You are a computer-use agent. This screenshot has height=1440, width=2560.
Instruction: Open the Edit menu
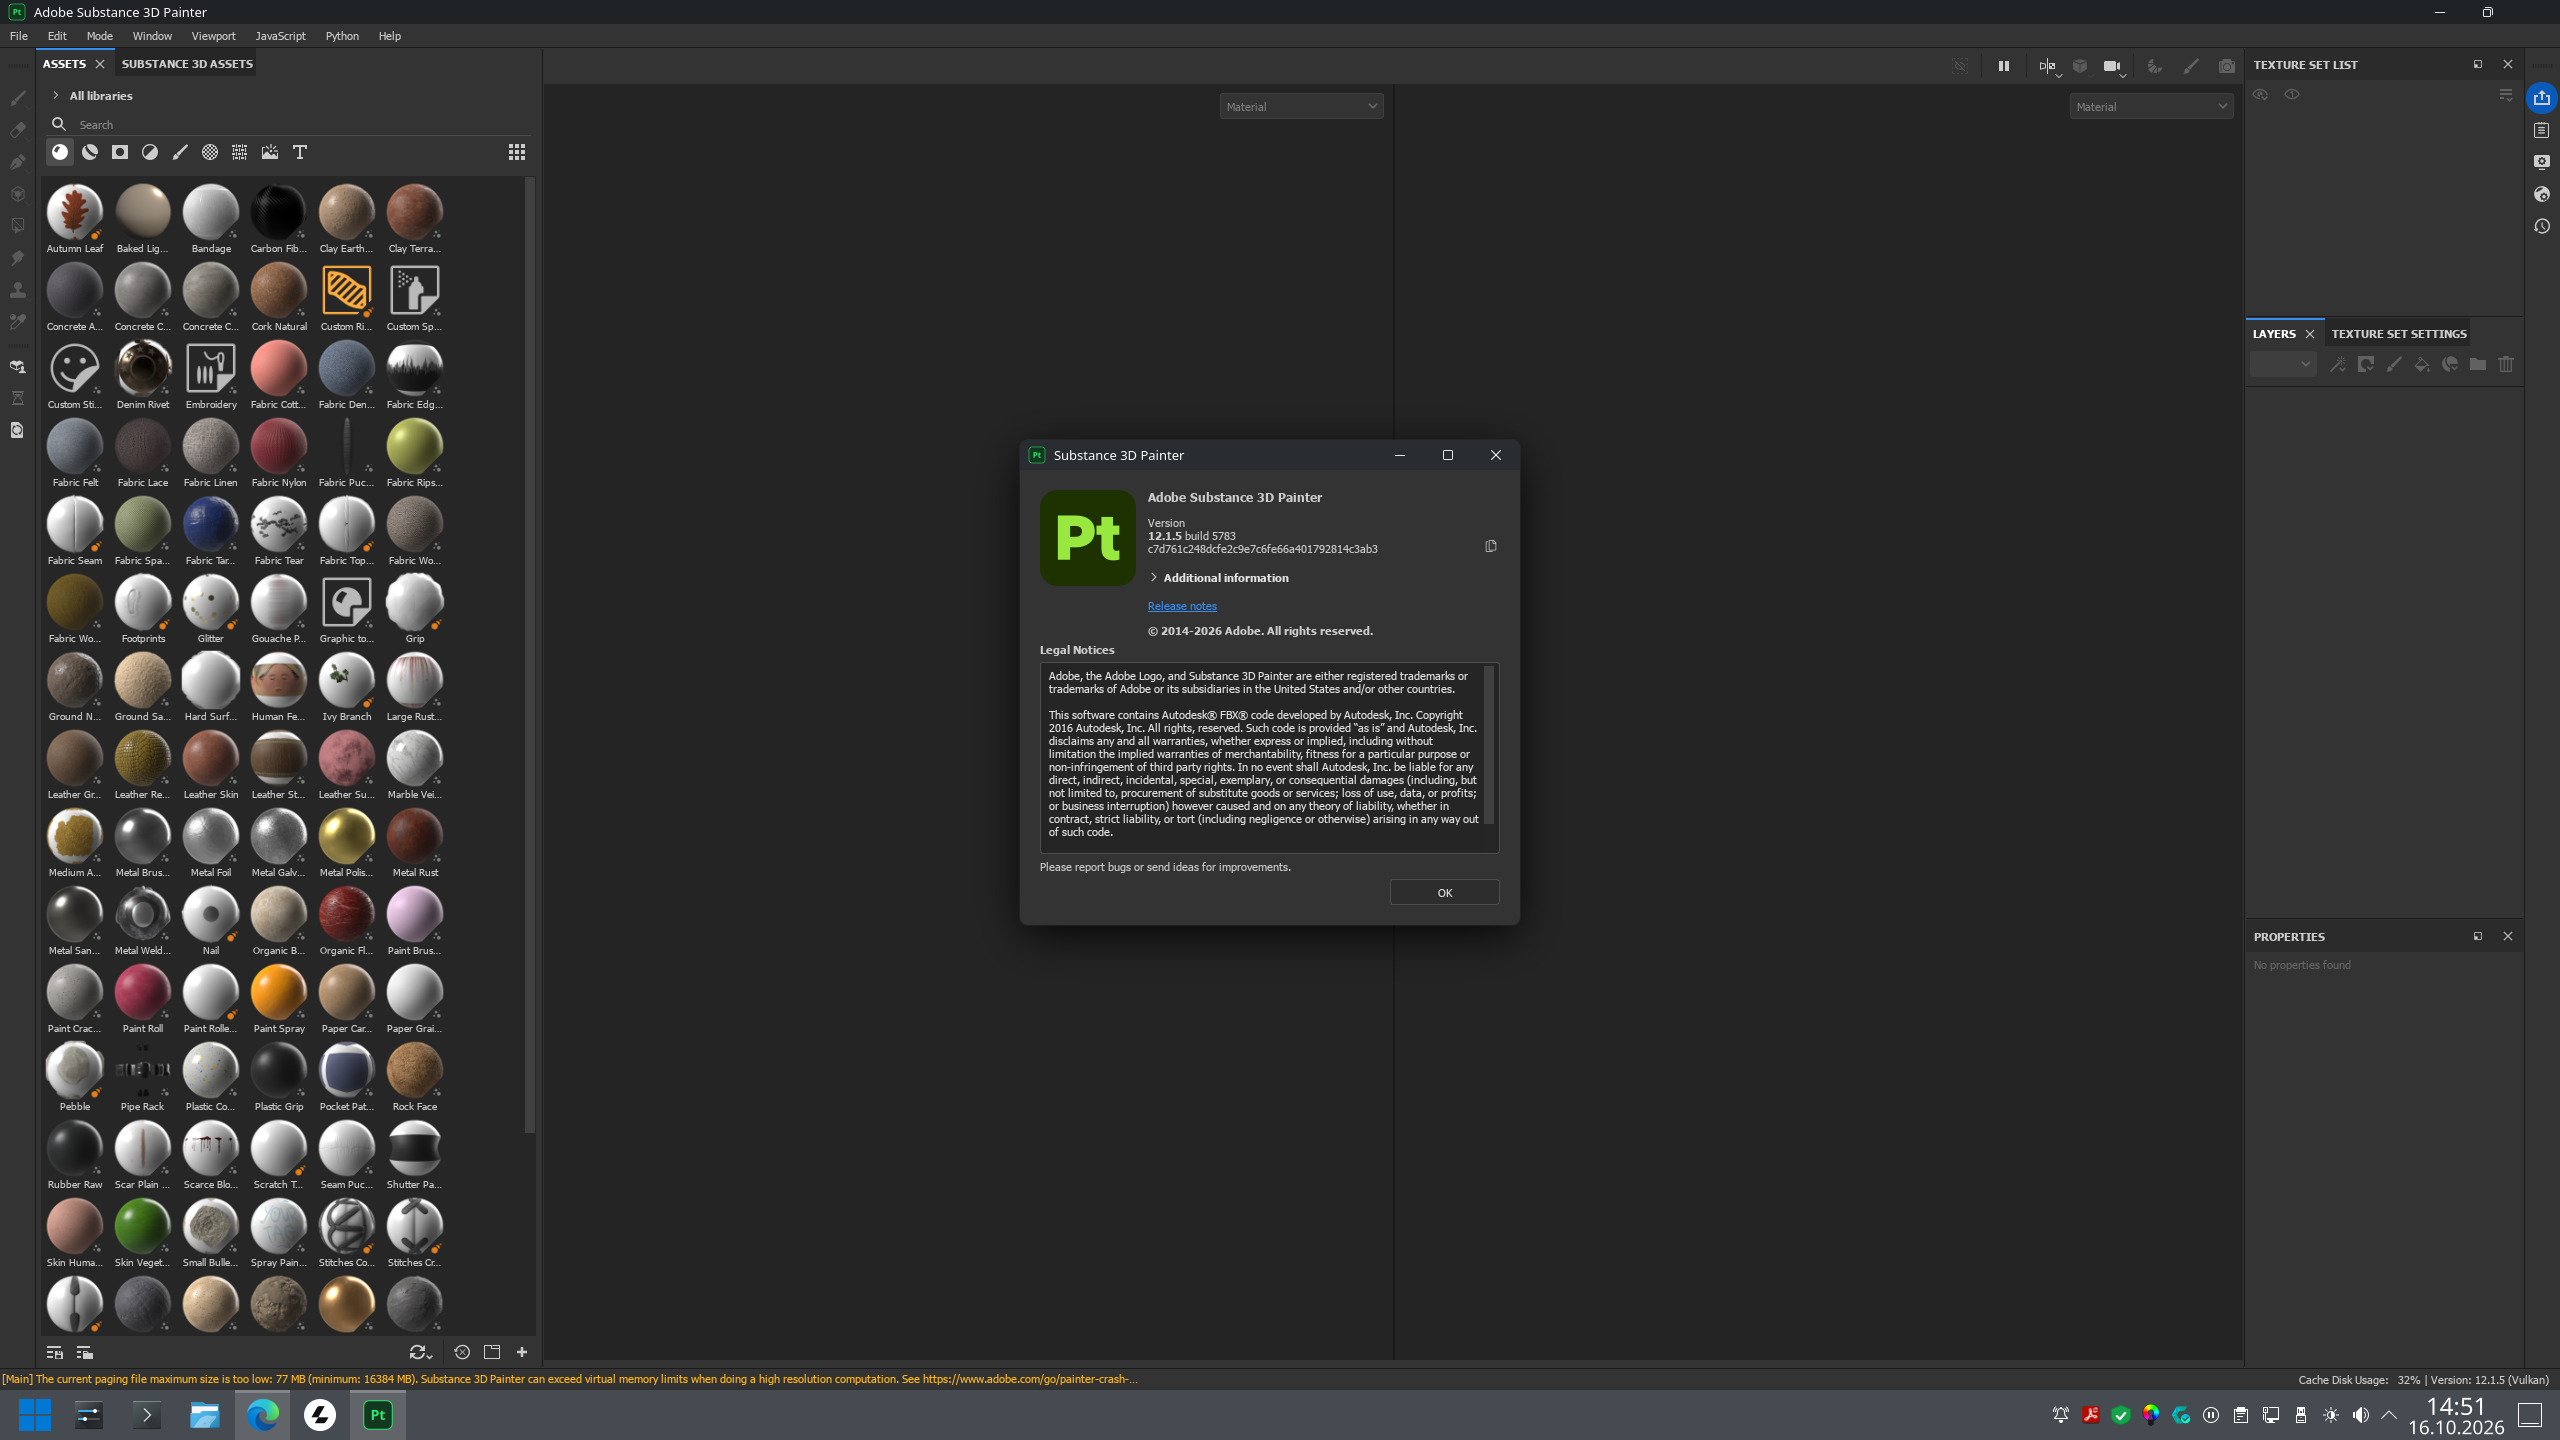(57, 36)
